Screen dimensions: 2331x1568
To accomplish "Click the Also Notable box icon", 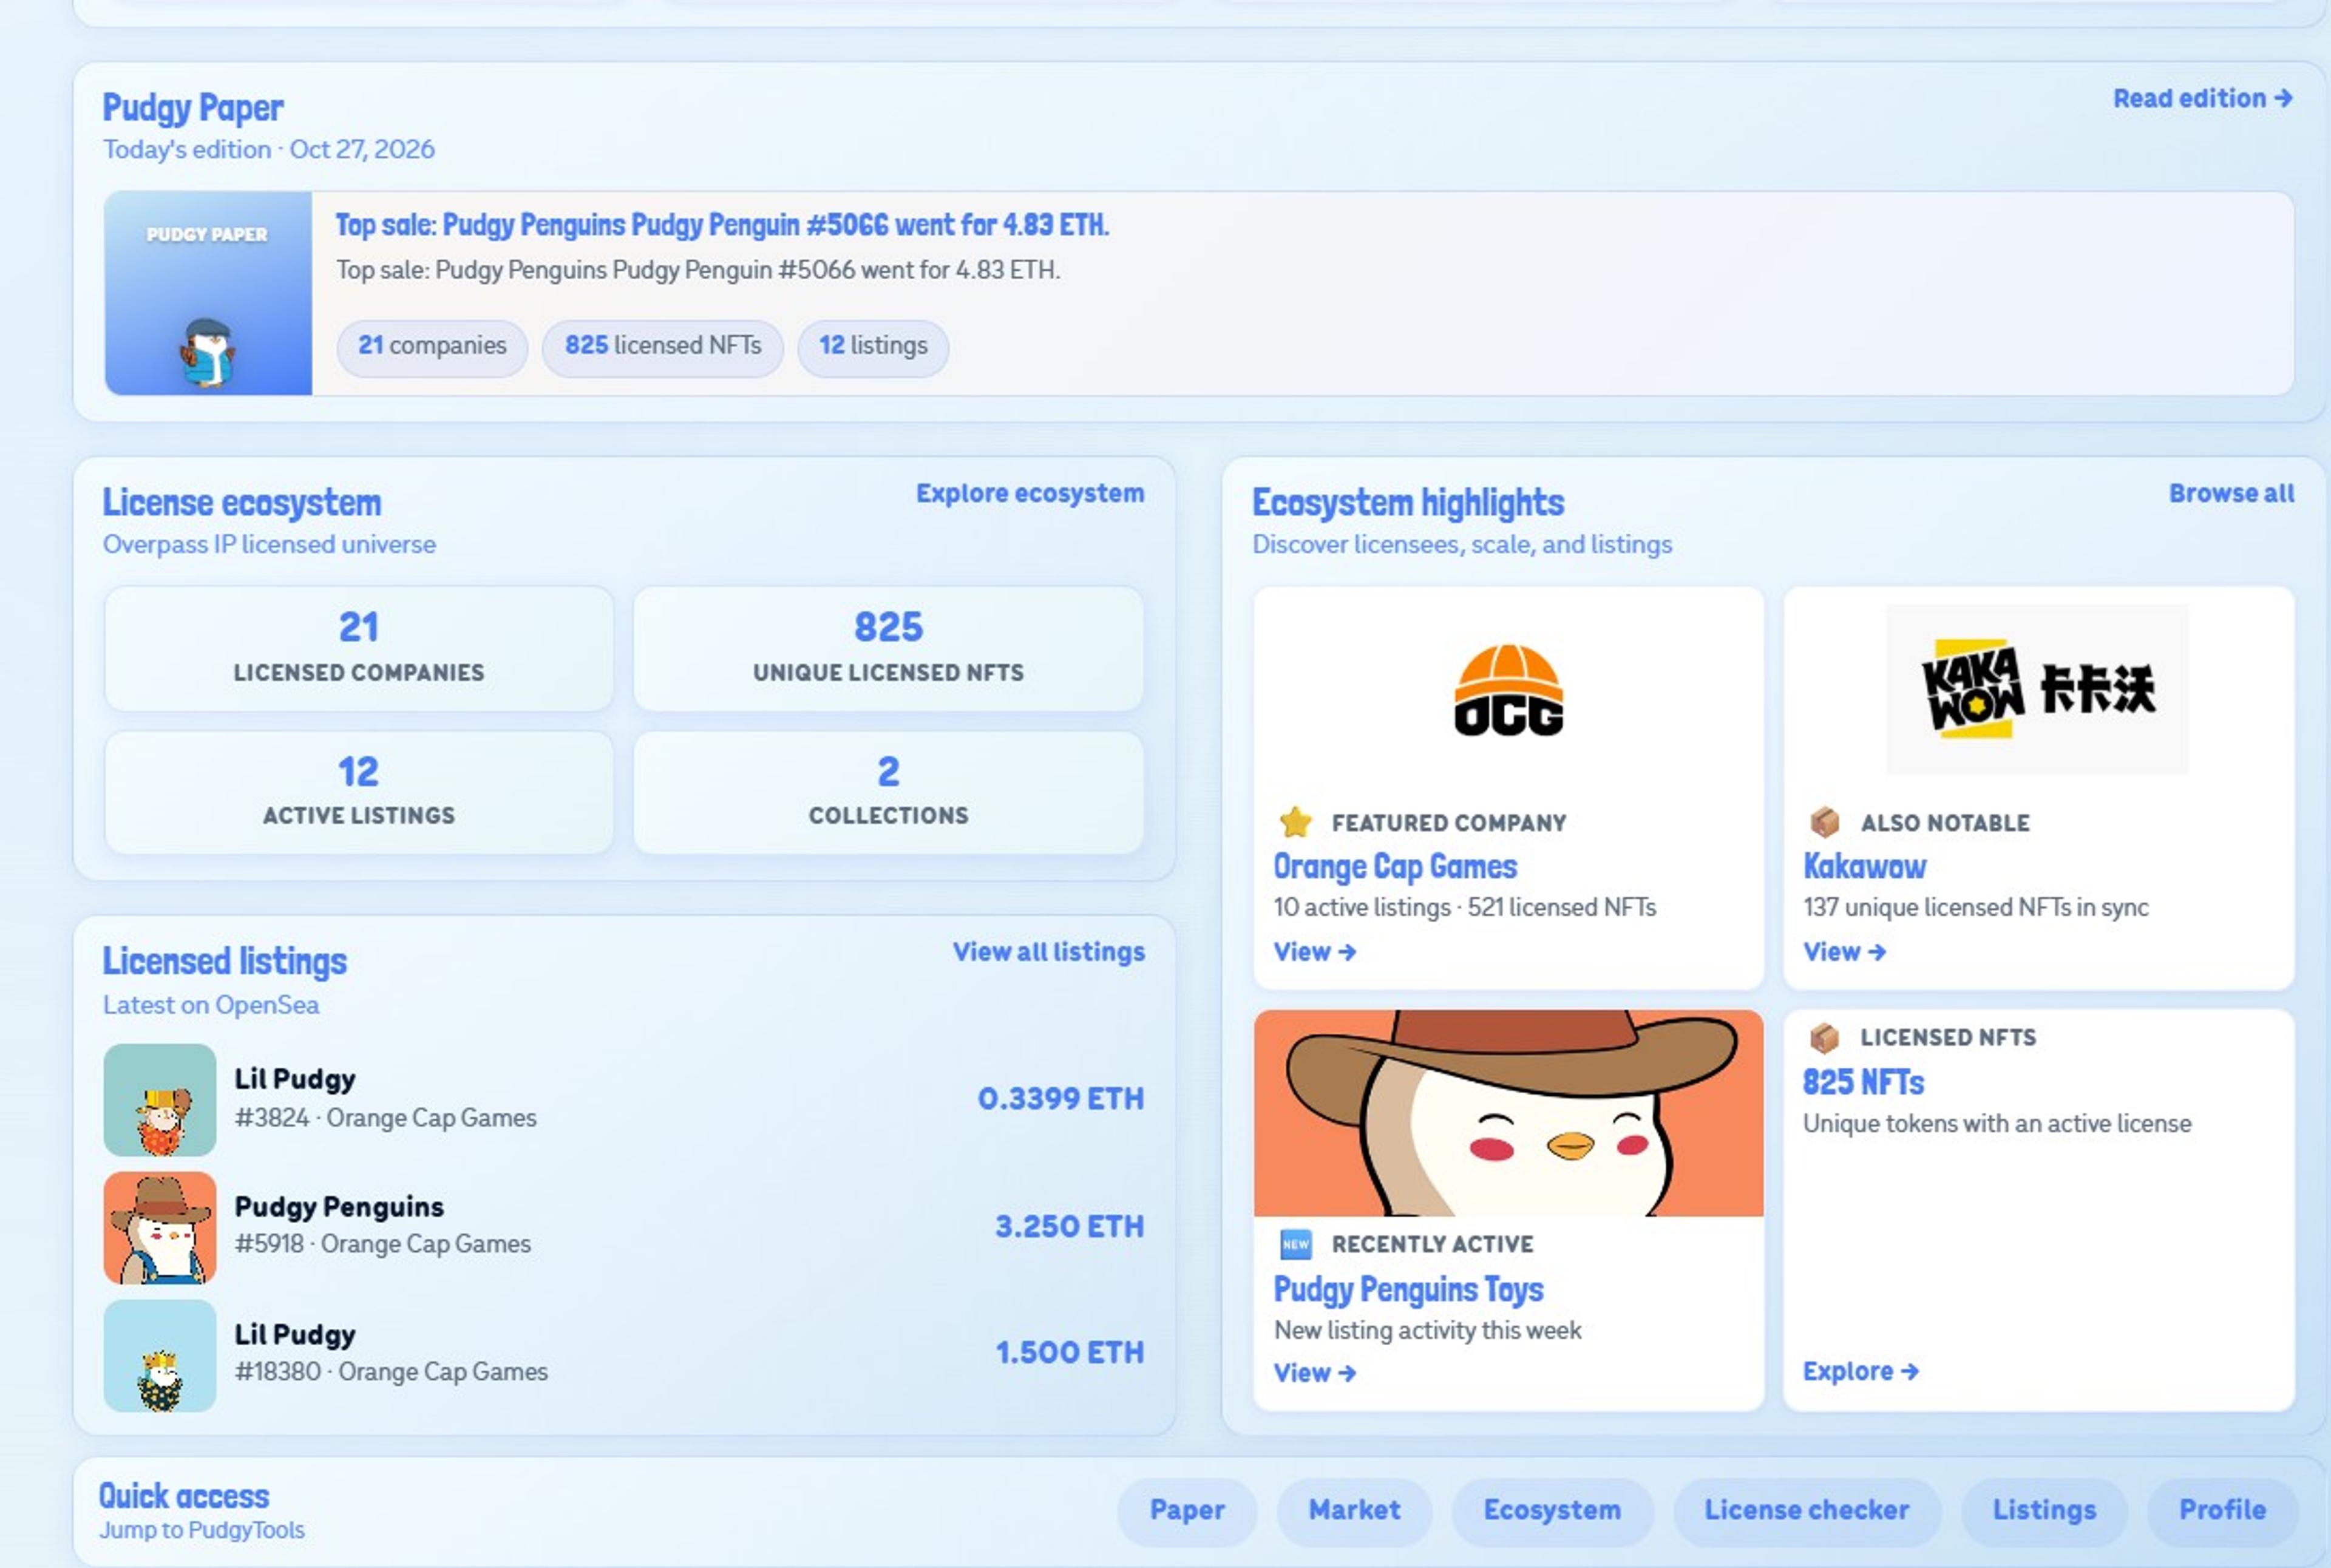I will click(x=1824, y=822).
